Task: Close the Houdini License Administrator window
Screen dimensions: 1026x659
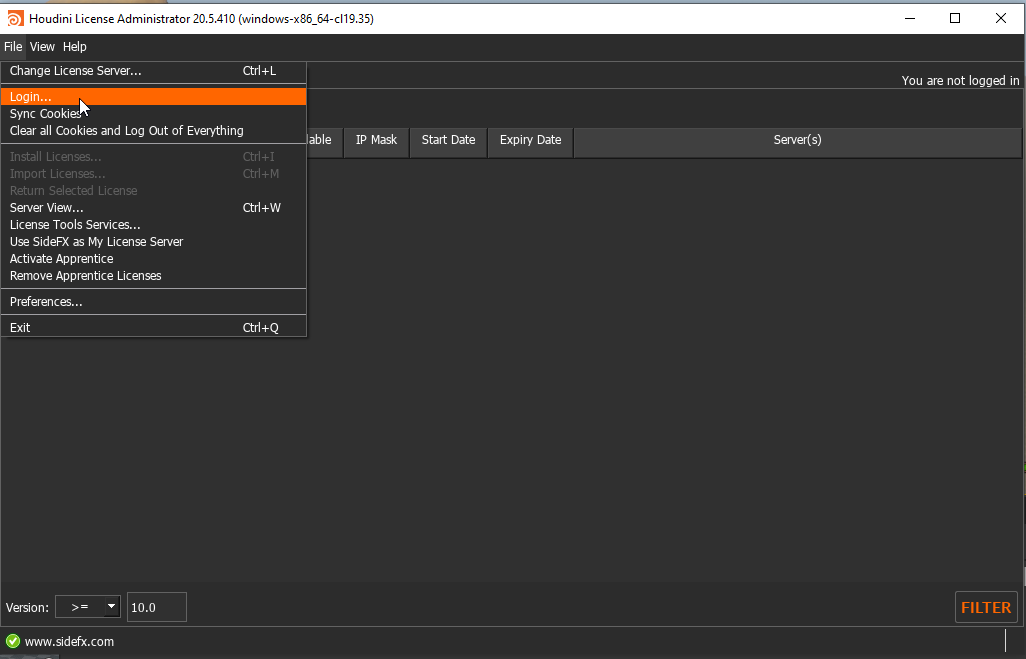Action: (1000, 18)
